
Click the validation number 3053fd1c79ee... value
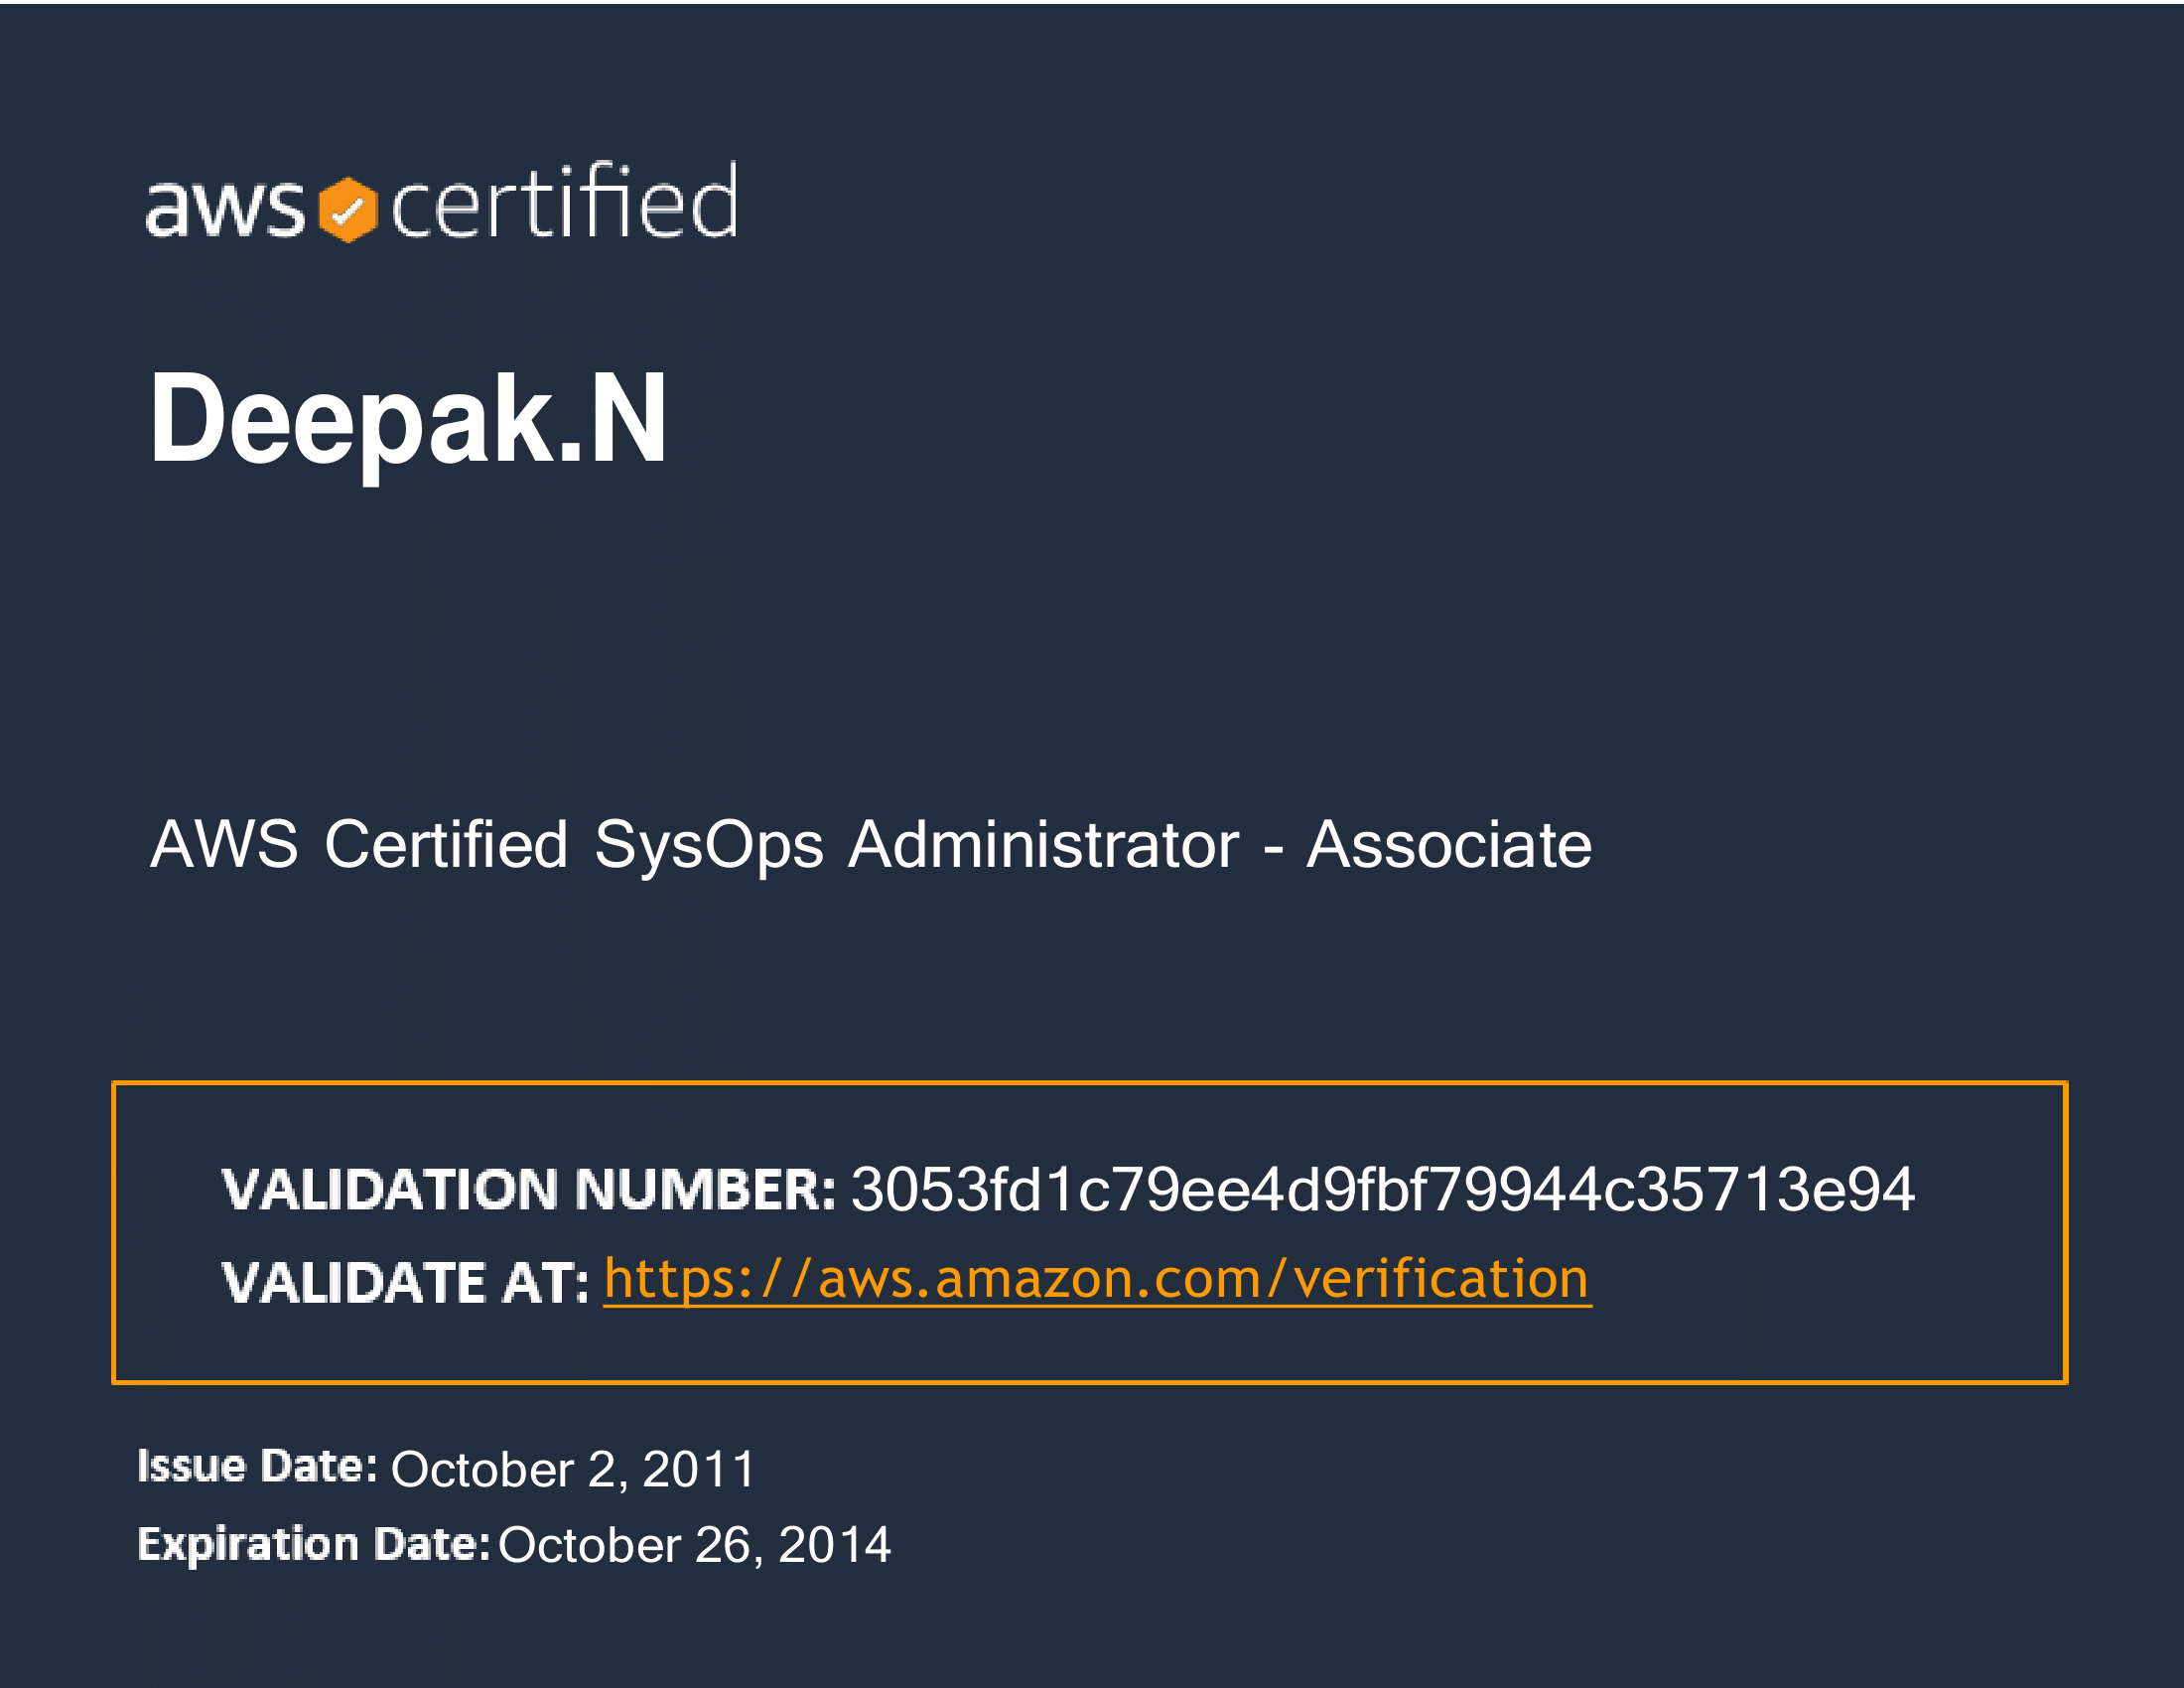[x=1381, y=1190]
